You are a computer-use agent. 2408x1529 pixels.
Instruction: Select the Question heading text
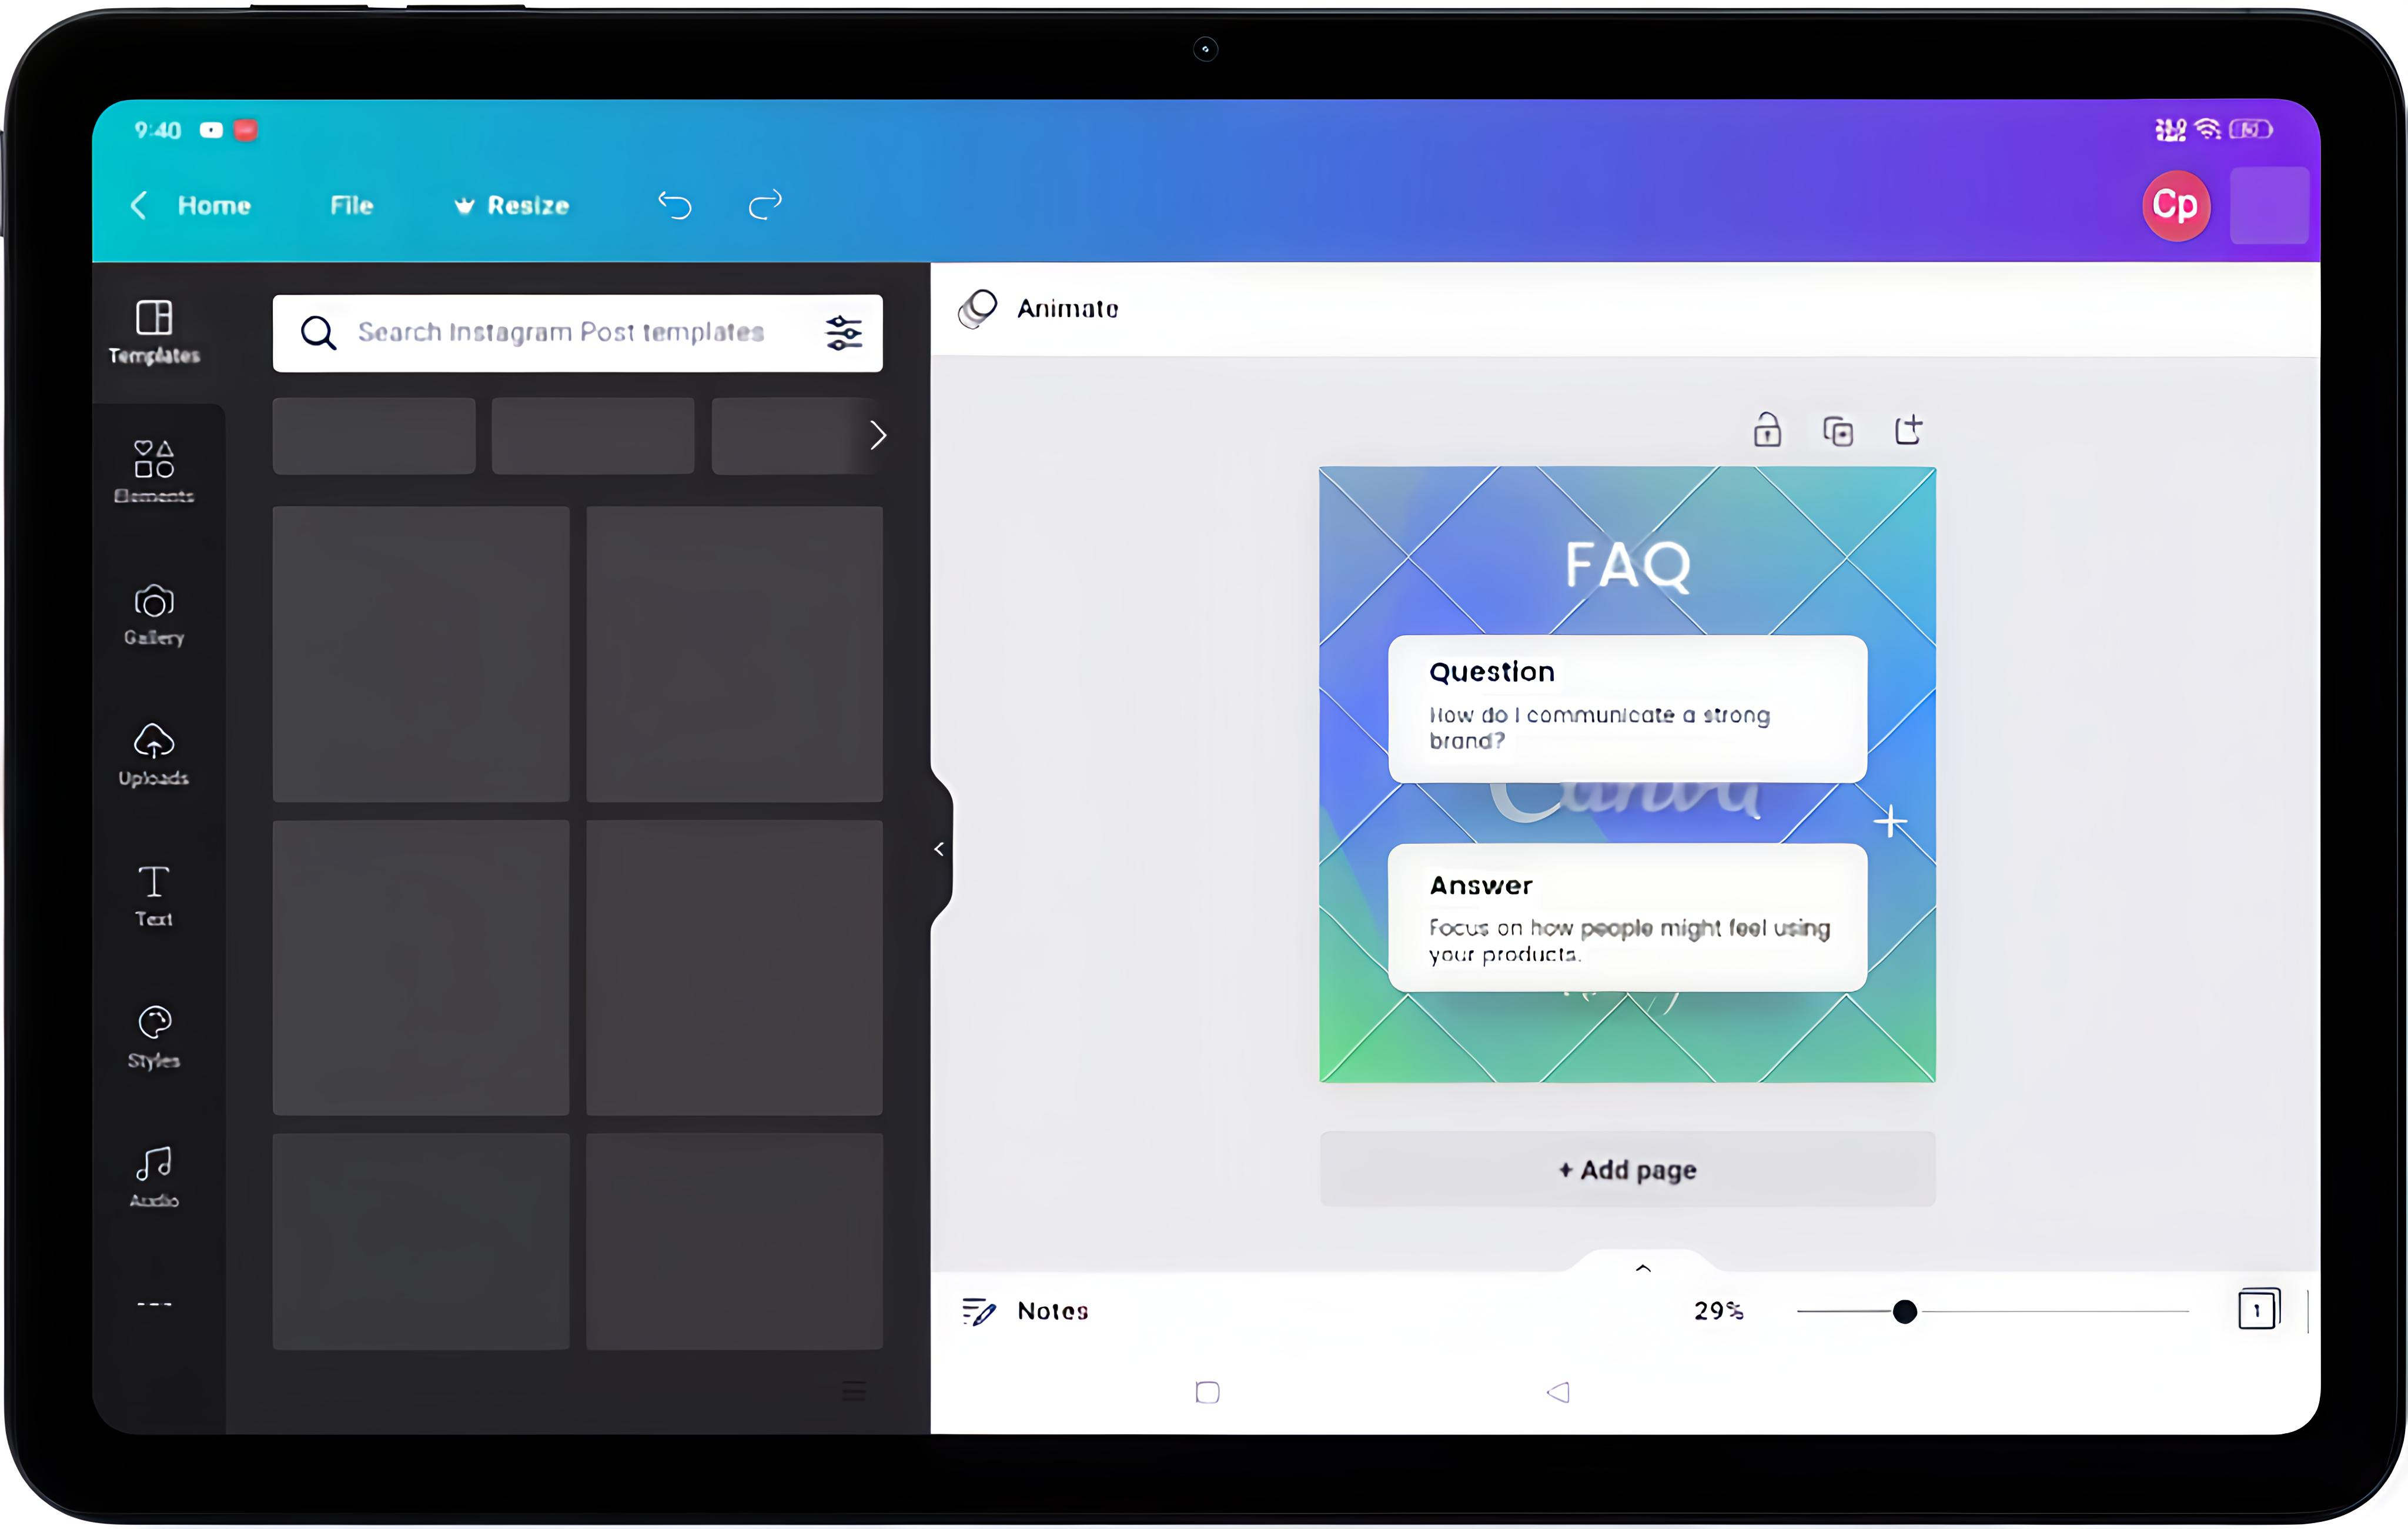(1491, 672)
